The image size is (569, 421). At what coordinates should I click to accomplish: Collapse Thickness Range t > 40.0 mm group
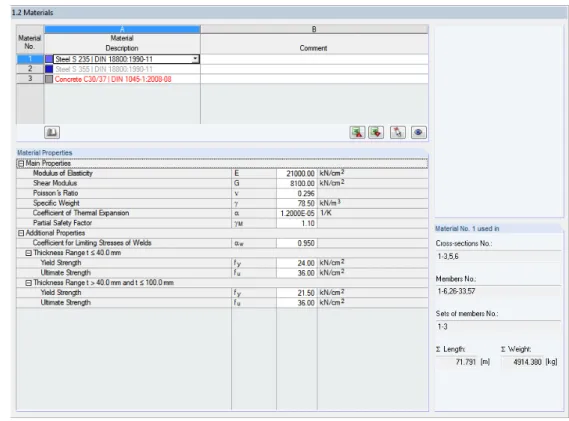29,283
